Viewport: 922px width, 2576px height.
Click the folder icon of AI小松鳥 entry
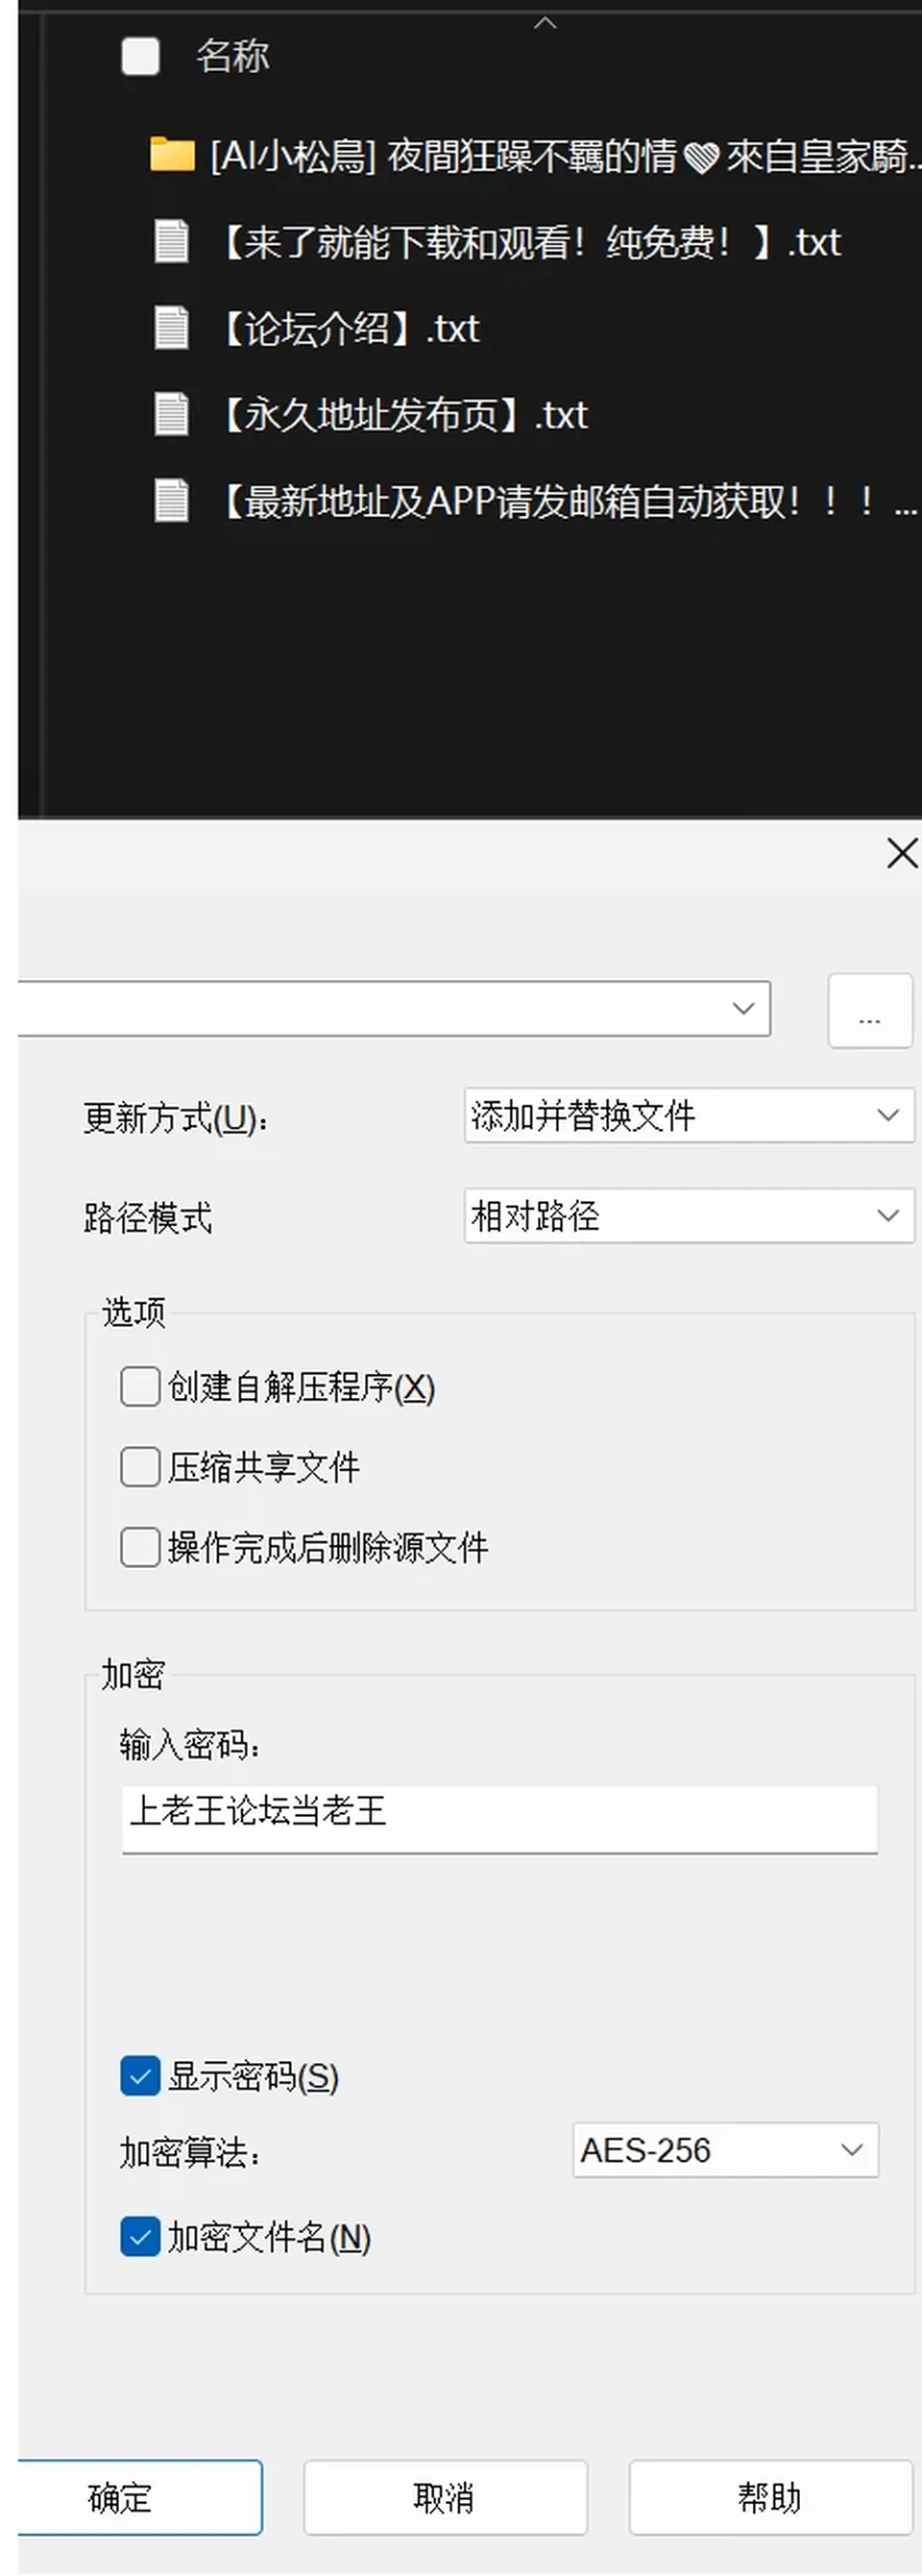click(172, 155)
